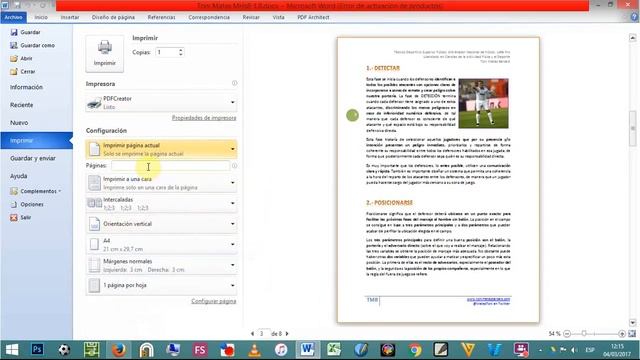This screenshot has width=640, height=360.
Task: Open the Nuevo section
Action: click(19, 122)
